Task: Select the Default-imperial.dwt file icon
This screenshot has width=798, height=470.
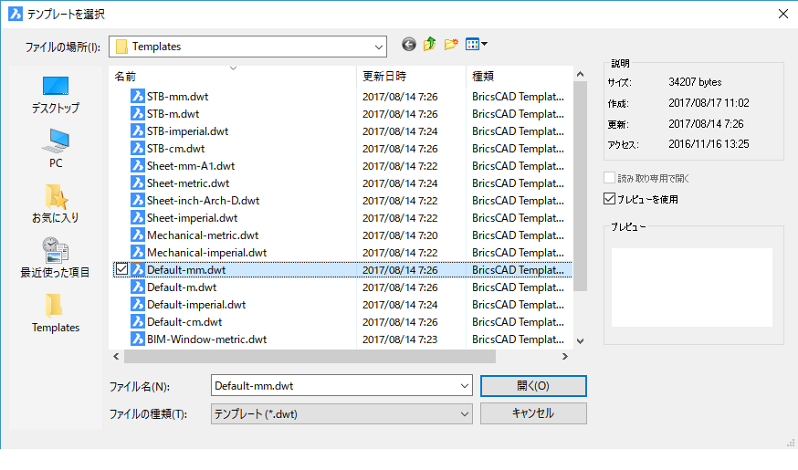Action: [137, 304]
